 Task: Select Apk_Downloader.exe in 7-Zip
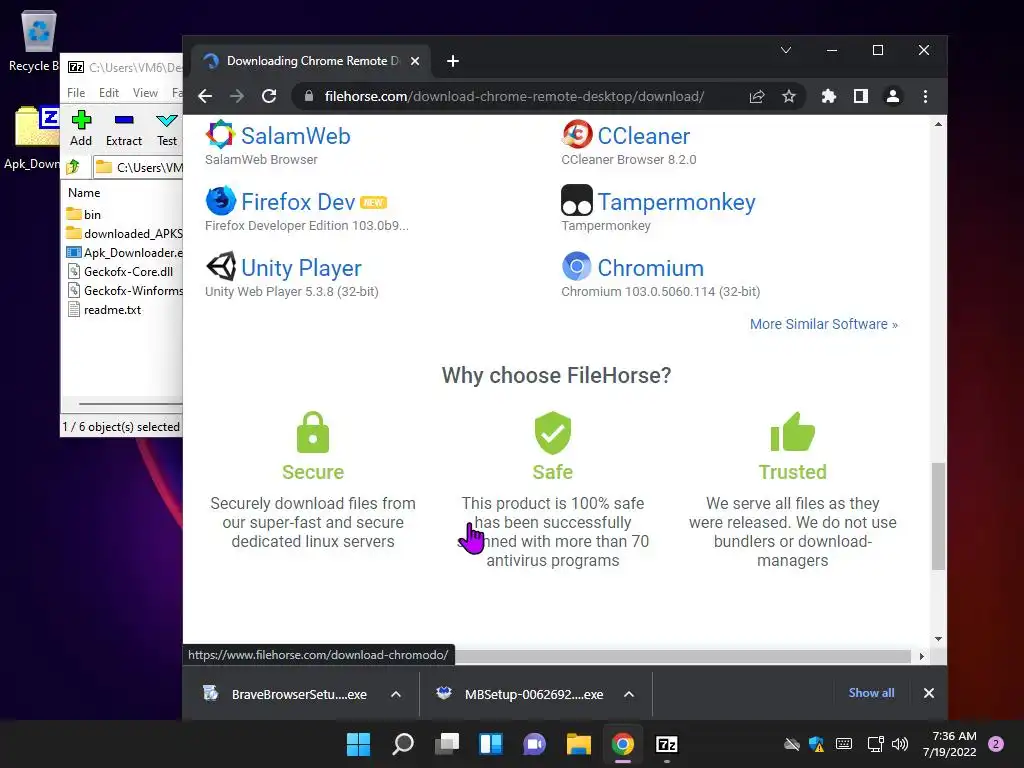[x=124, y=253]
